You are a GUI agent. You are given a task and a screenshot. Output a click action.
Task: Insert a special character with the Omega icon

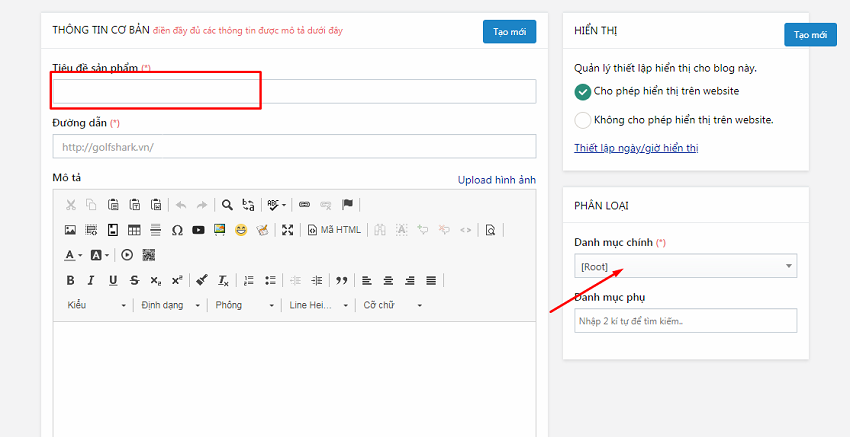coord(177,230)
